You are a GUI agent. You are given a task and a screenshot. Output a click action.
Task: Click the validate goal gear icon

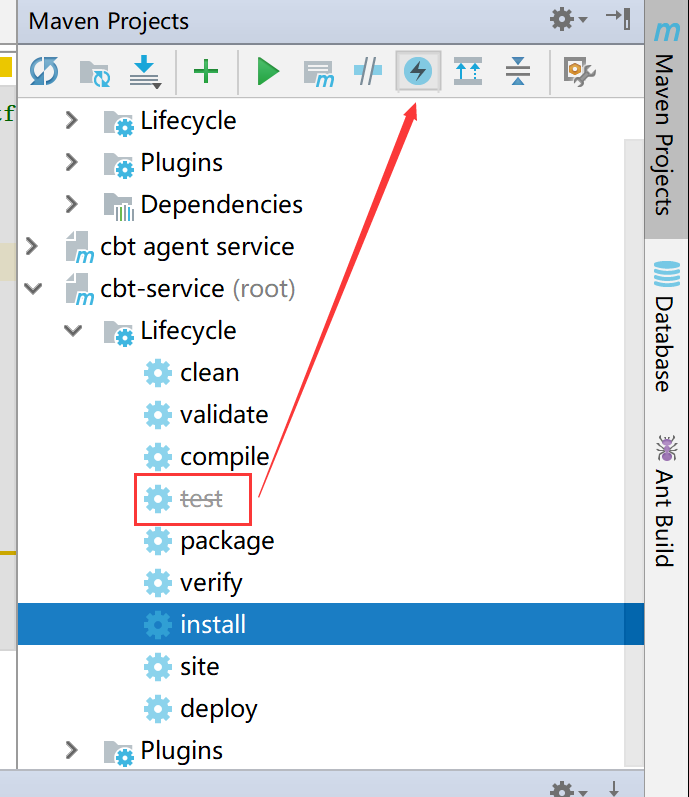click(158, 415)
